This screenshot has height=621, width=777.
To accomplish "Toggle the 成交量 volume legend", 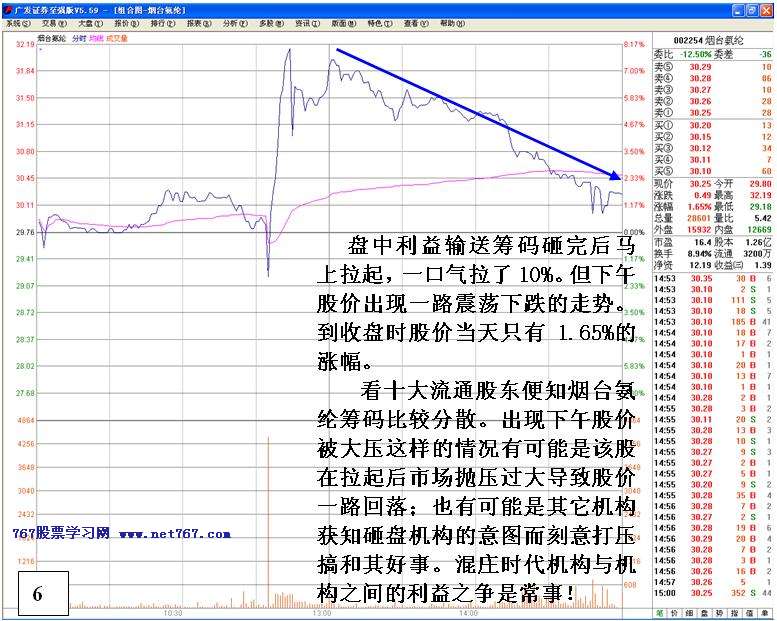I will tap(117, 38).
